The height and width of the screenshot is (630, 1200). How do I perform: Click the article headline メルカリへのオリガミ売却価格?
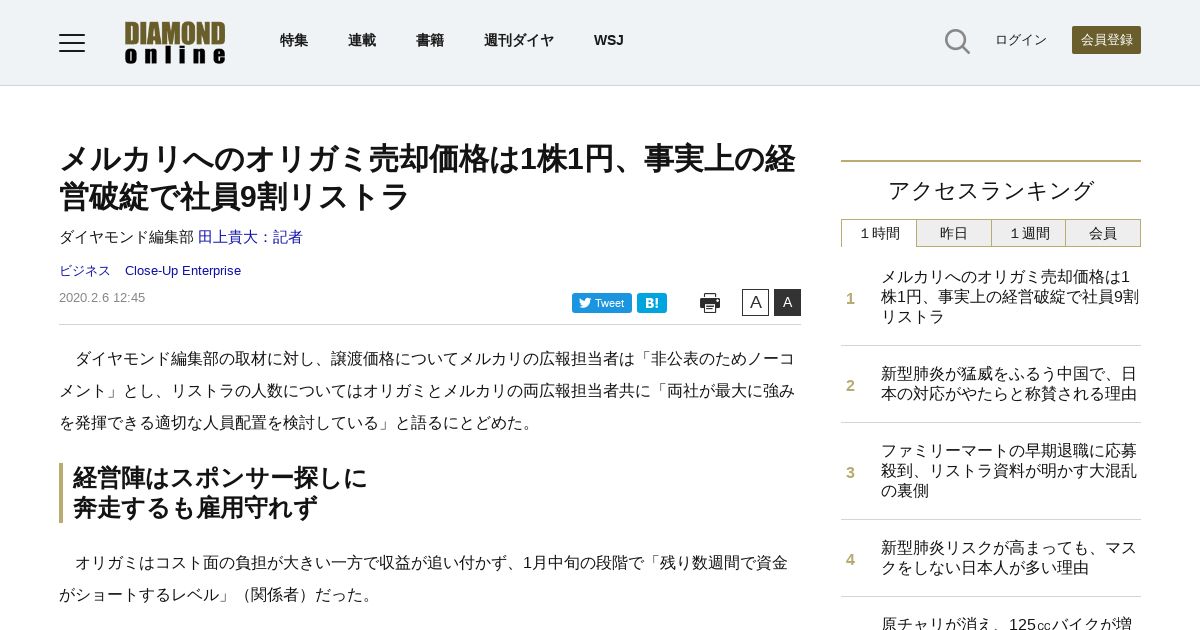427,178
